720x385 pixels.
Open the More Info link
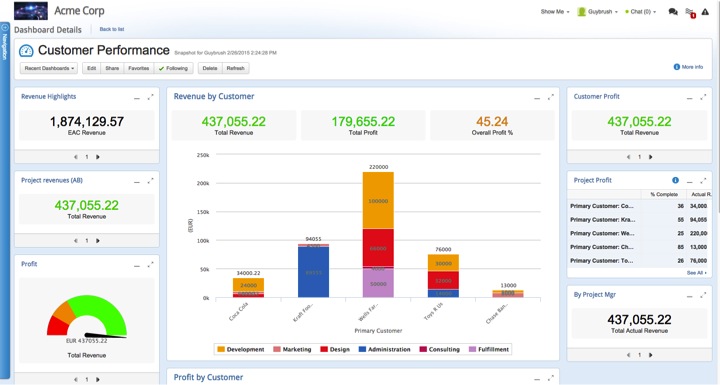(688, 67)
